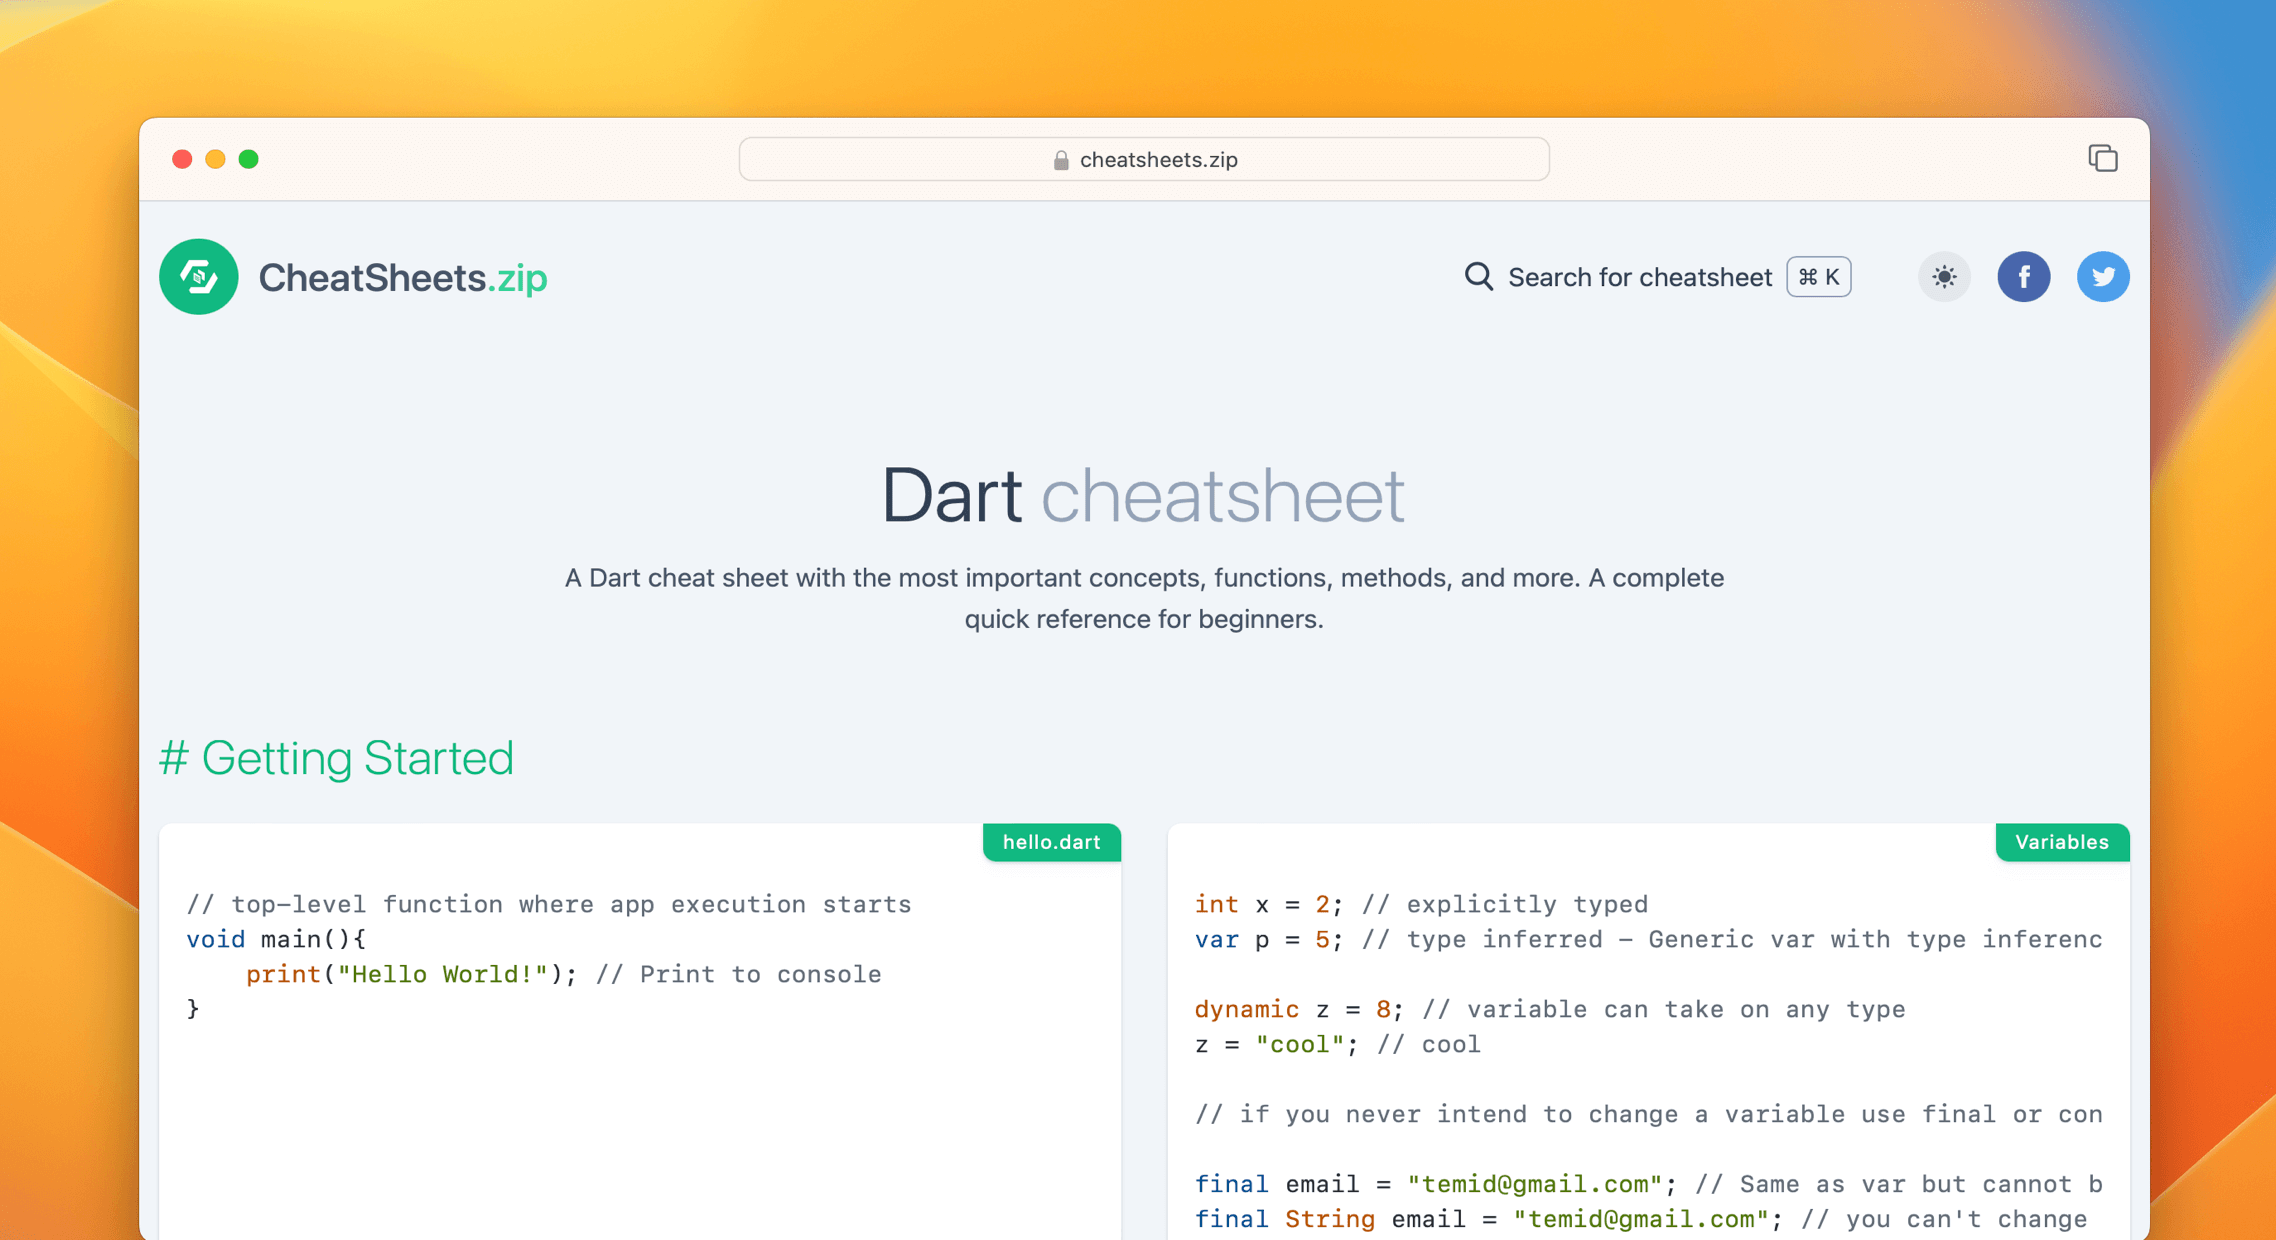Click the tab overview icon at top right

coord(2103,159)
